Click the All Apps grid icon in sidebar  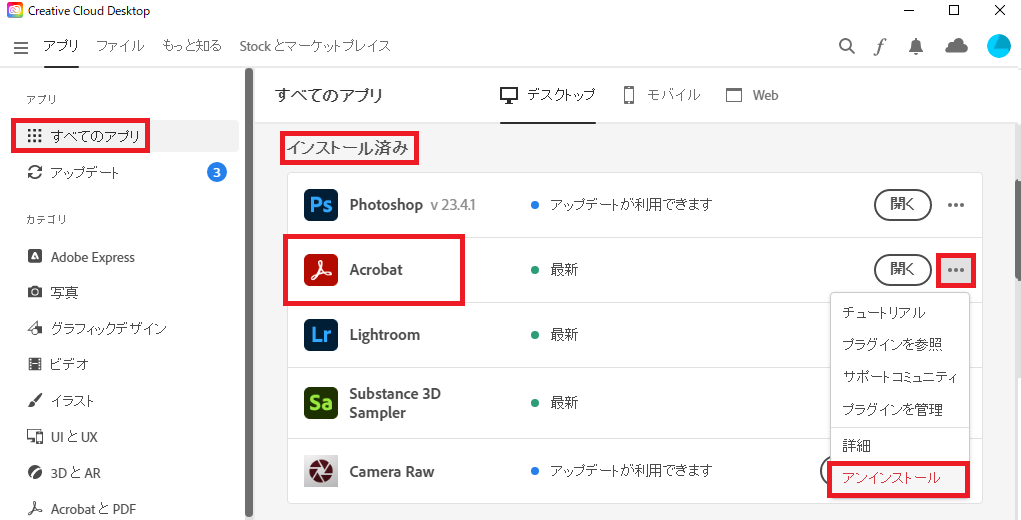coord(35,136)
